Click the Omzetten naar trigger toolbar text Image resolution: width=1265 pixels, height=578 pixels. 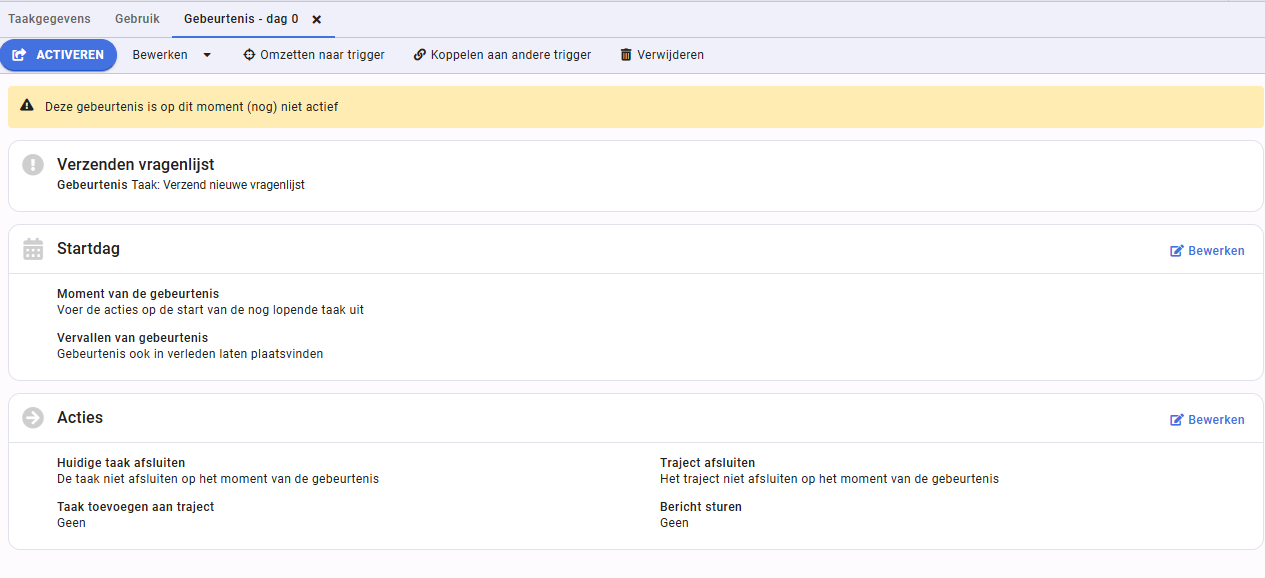322,55
